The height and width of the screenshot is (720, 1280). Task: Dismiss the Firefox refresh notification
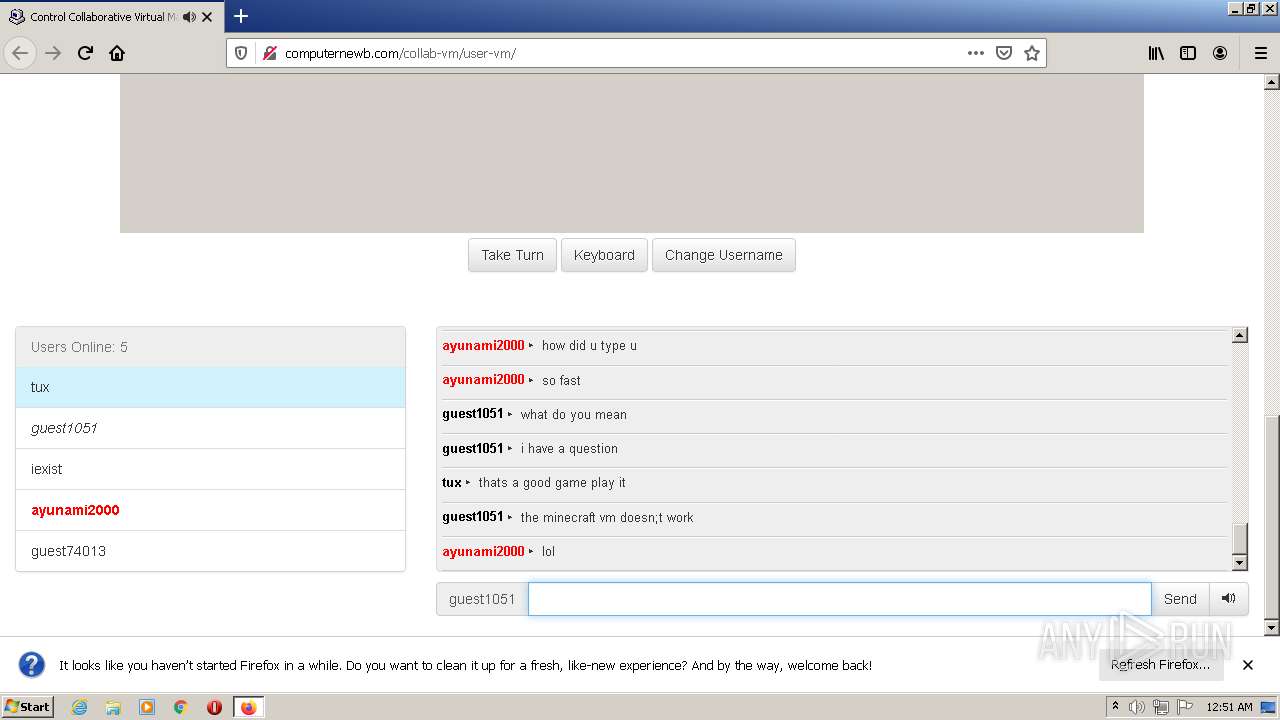pyautogui.click(x=1248, y=665)
